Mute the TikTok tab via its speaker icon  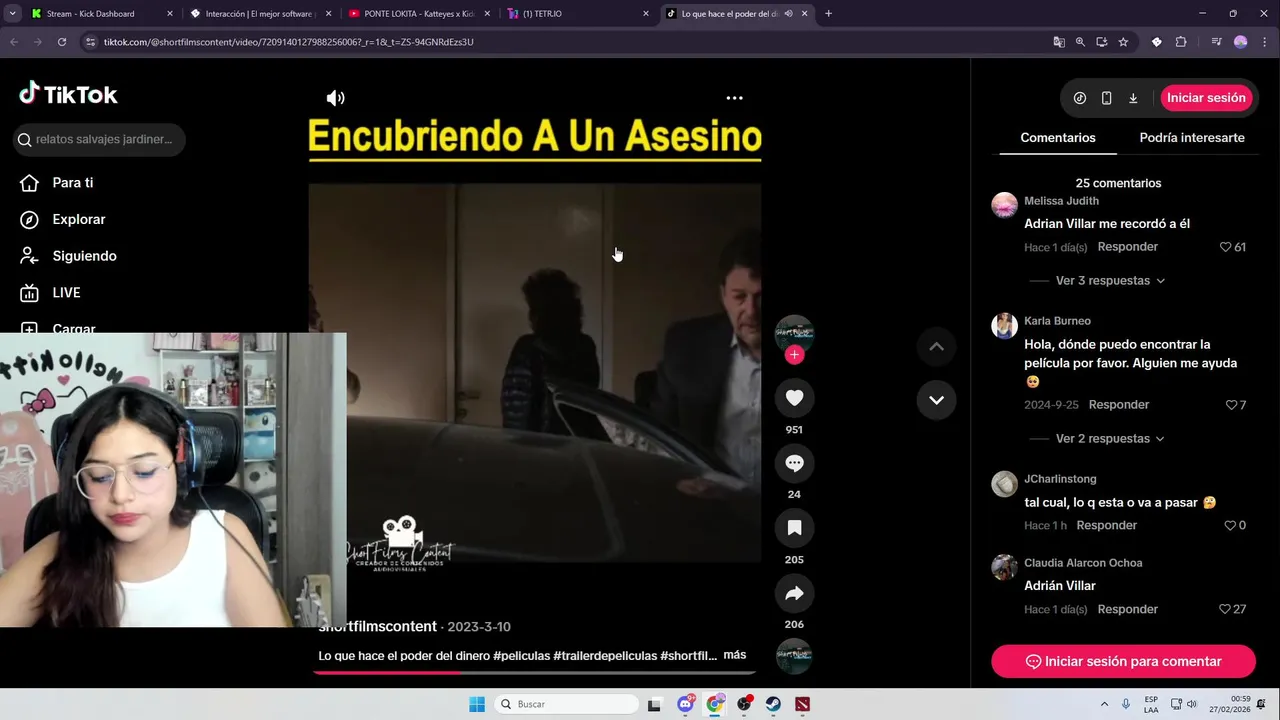pyautogui.click(x=789, y=14)
